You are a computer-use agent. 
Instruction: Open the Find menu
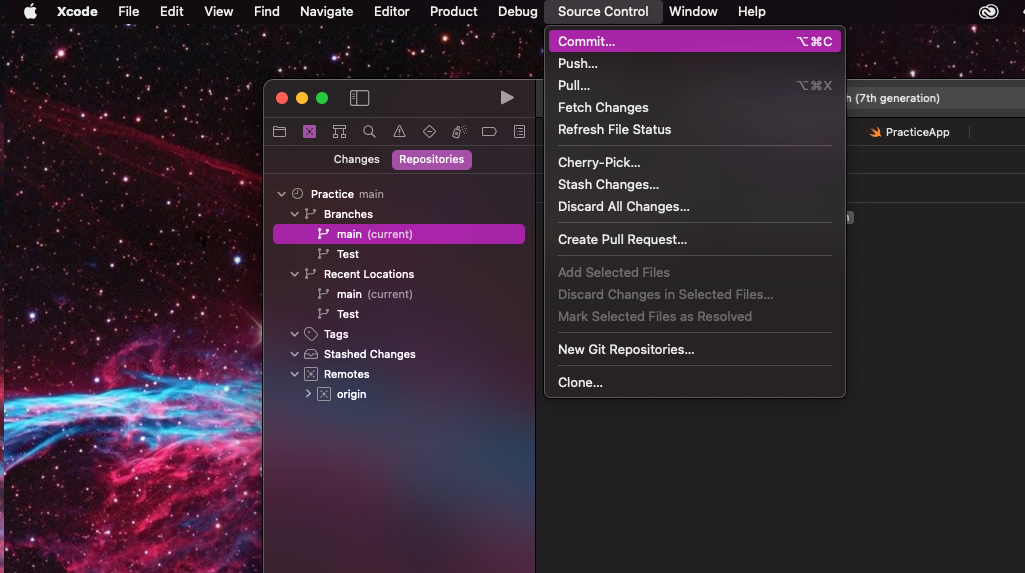(267, 11)
